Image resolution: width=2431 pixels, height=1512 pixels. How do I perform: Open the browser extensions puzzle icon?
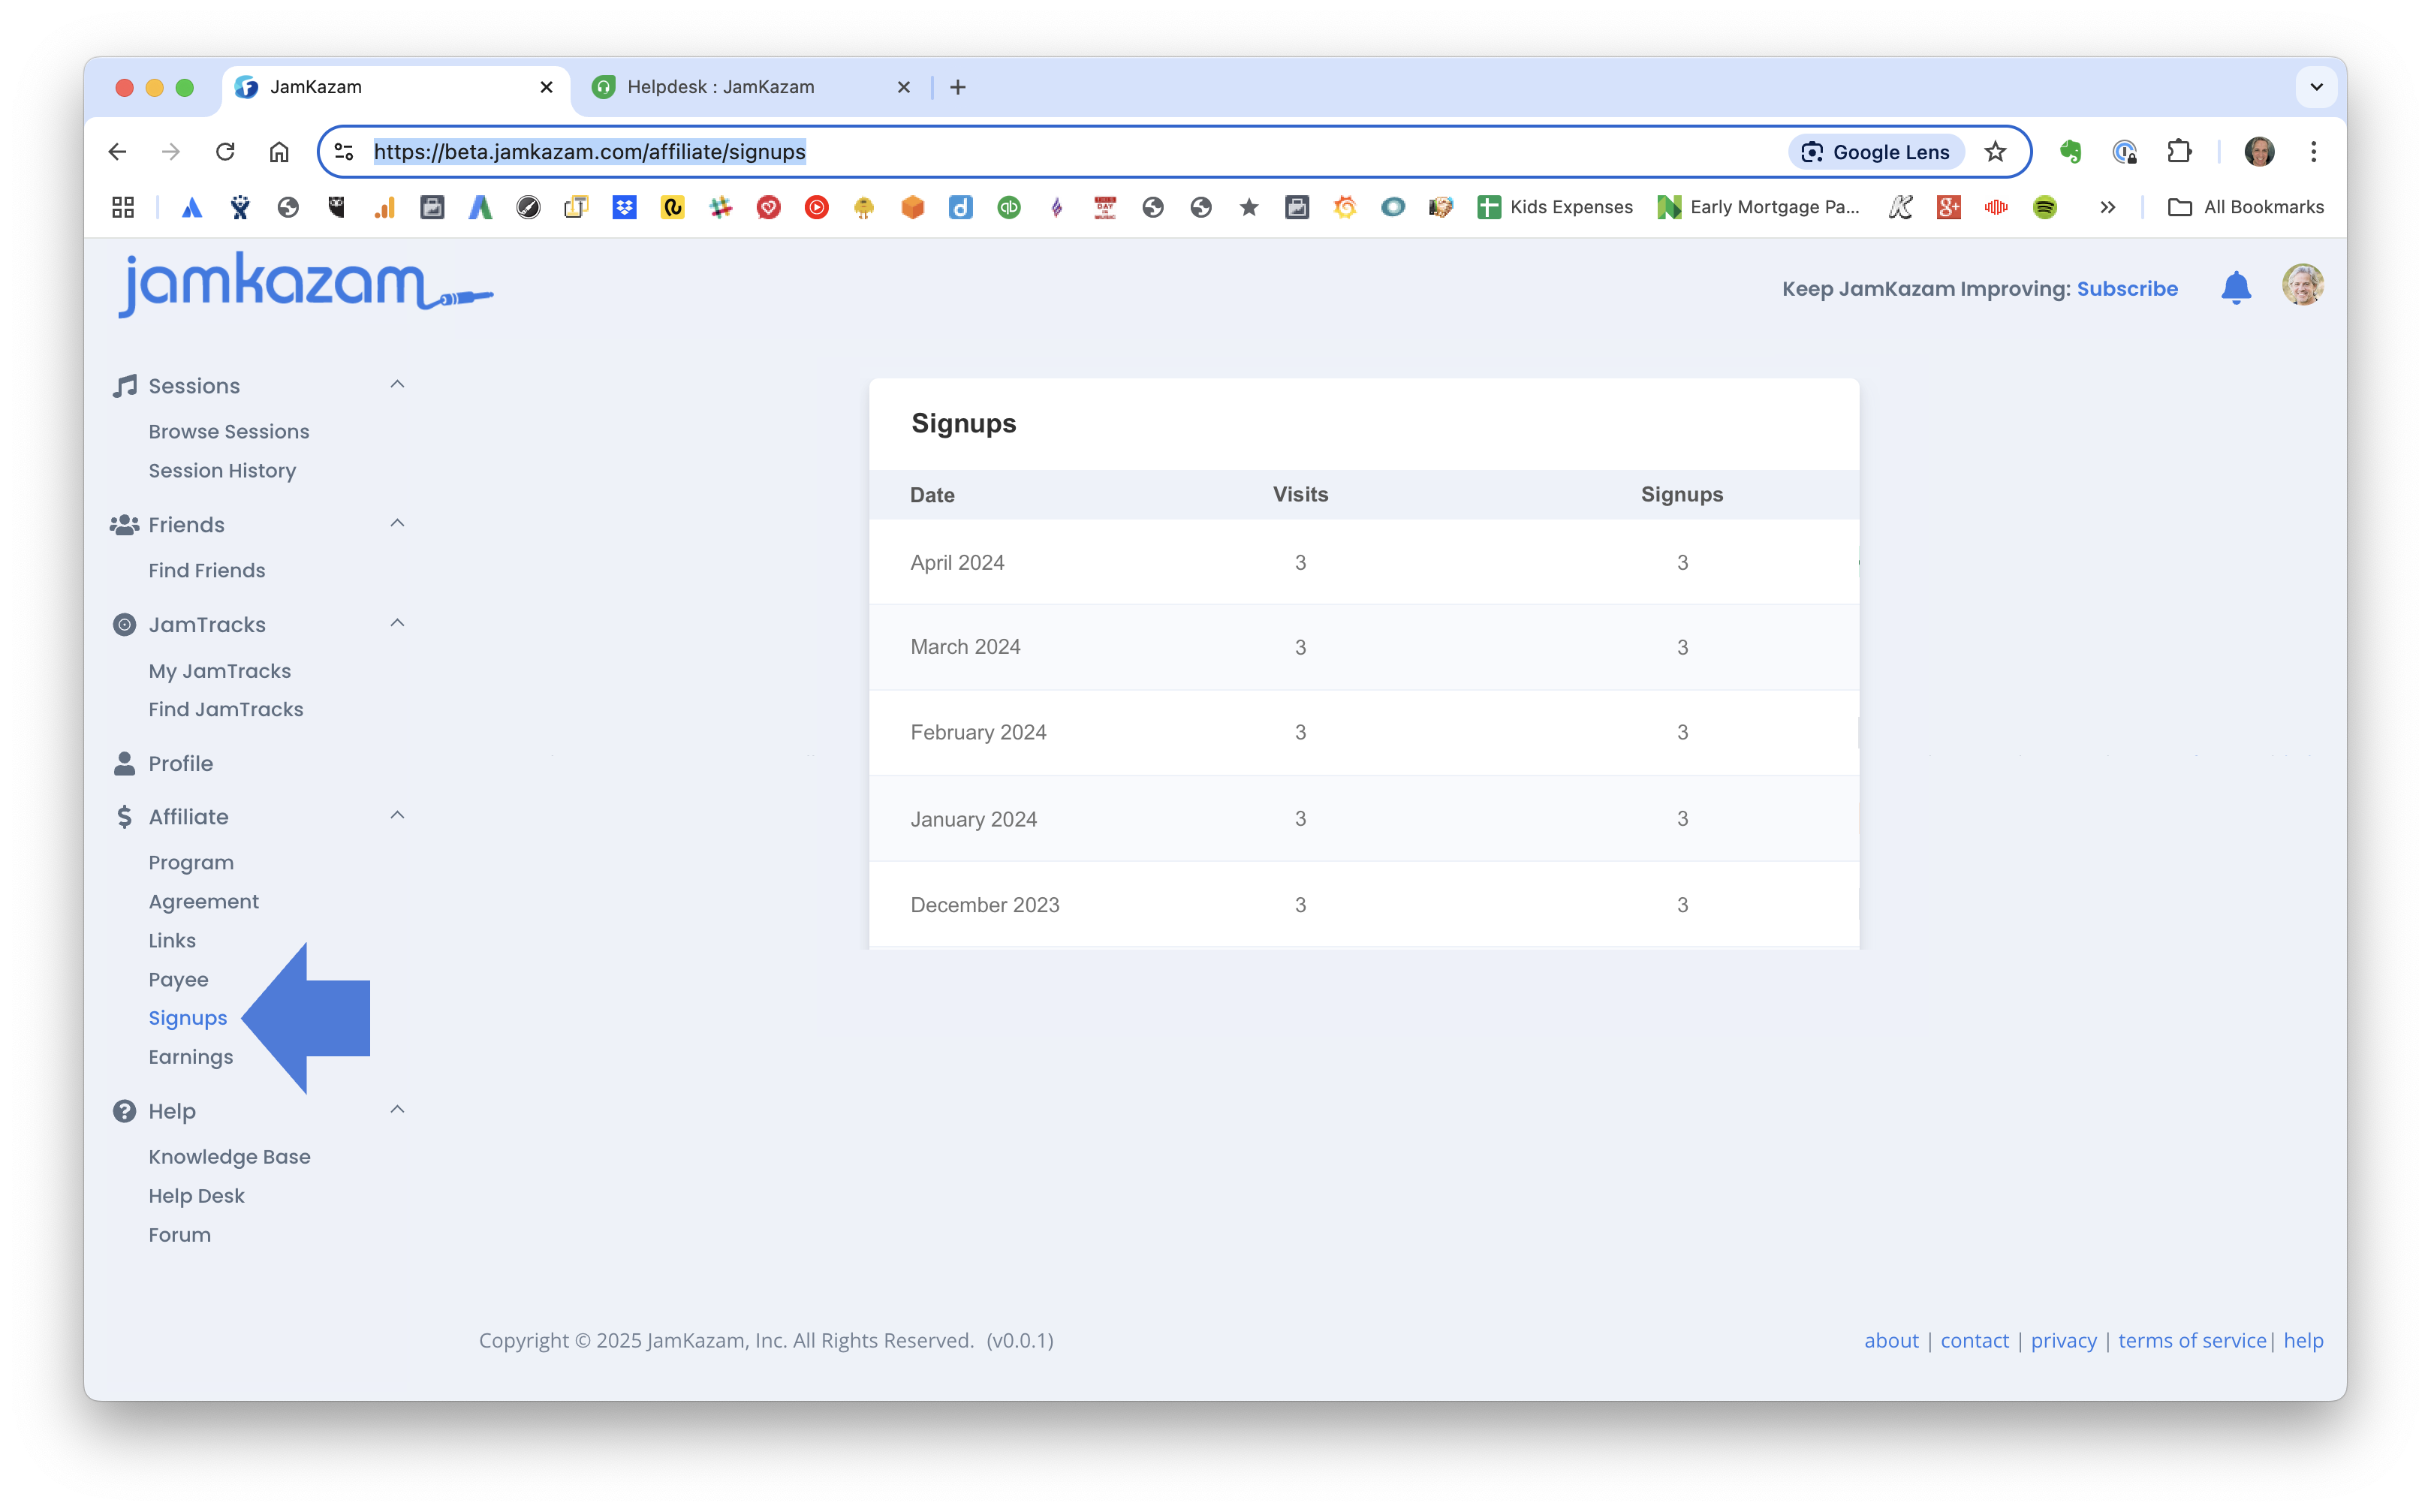[2179, 152]
